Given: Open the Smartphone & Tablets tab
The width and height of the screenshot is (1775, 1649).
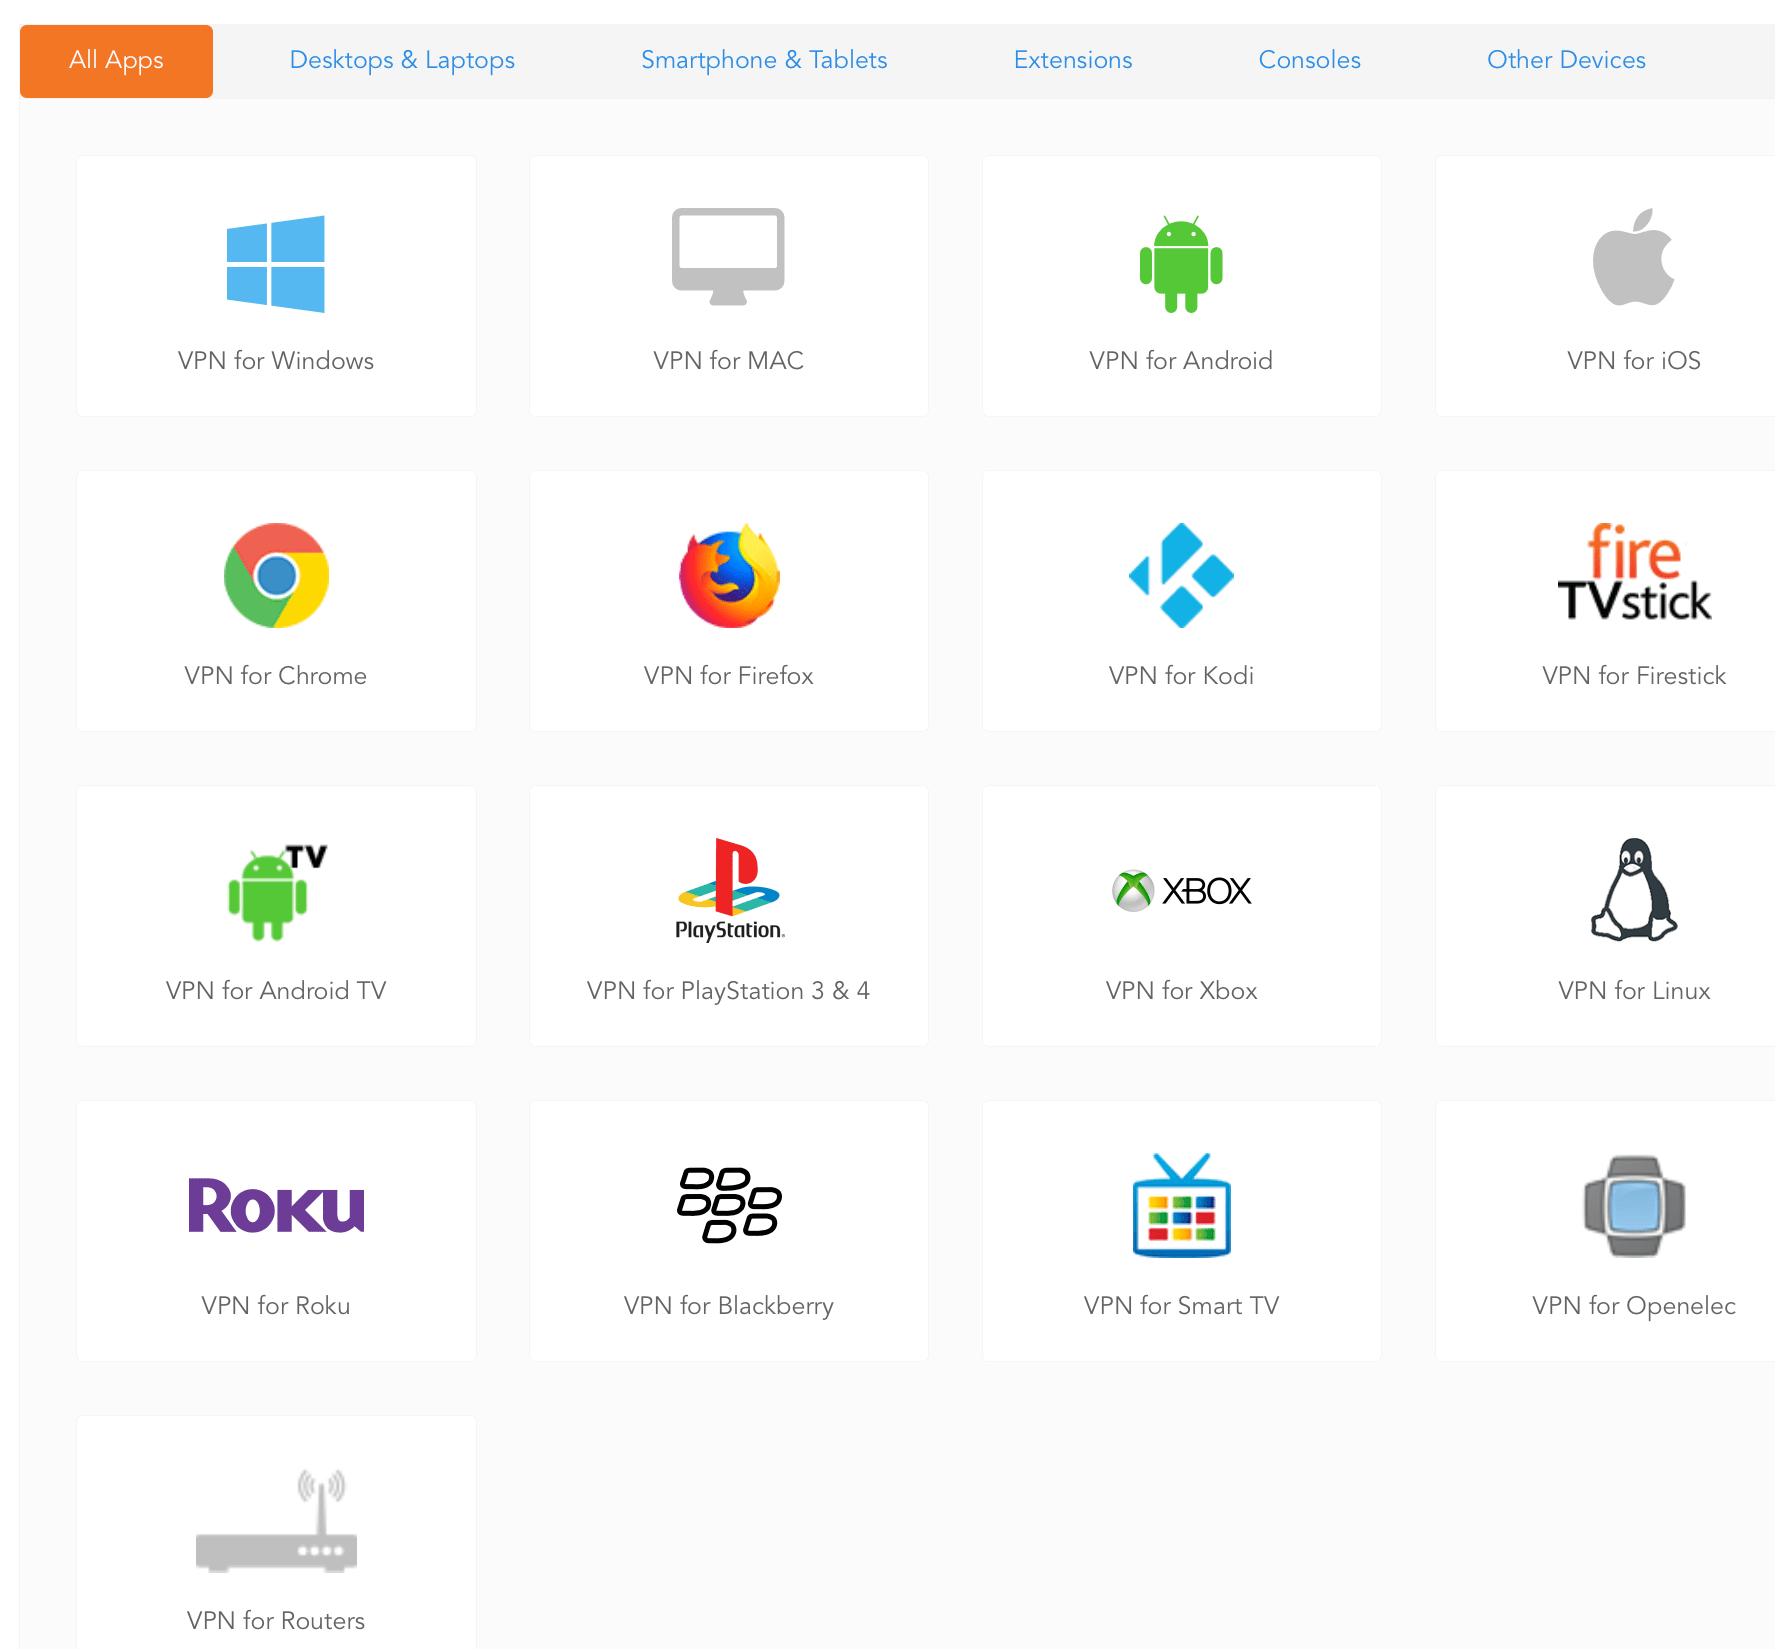Looking at the screenshot, I should pos(764,61).
